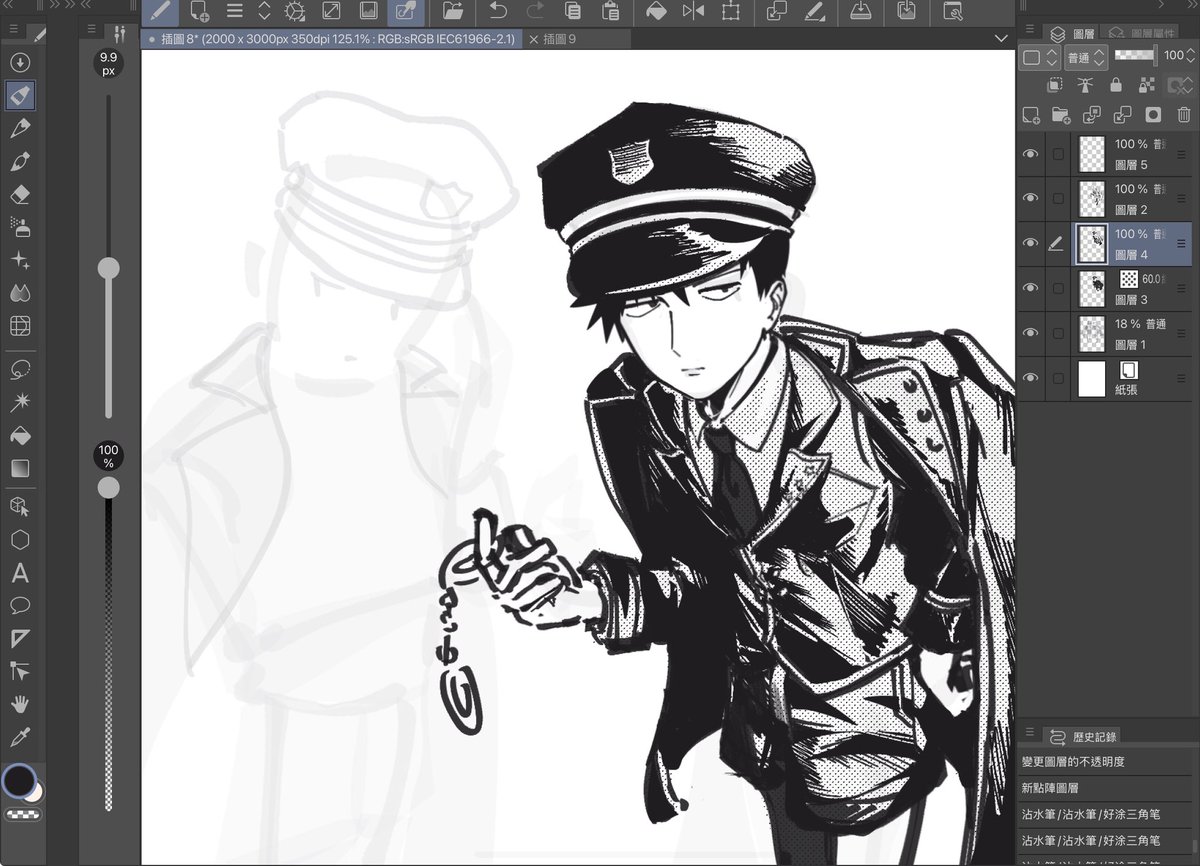Image resolution: width=1200 pixels, height=866 pixels.
Task: Tick the checkbox beside 圖層 5
Action: tap(1058, 154)
